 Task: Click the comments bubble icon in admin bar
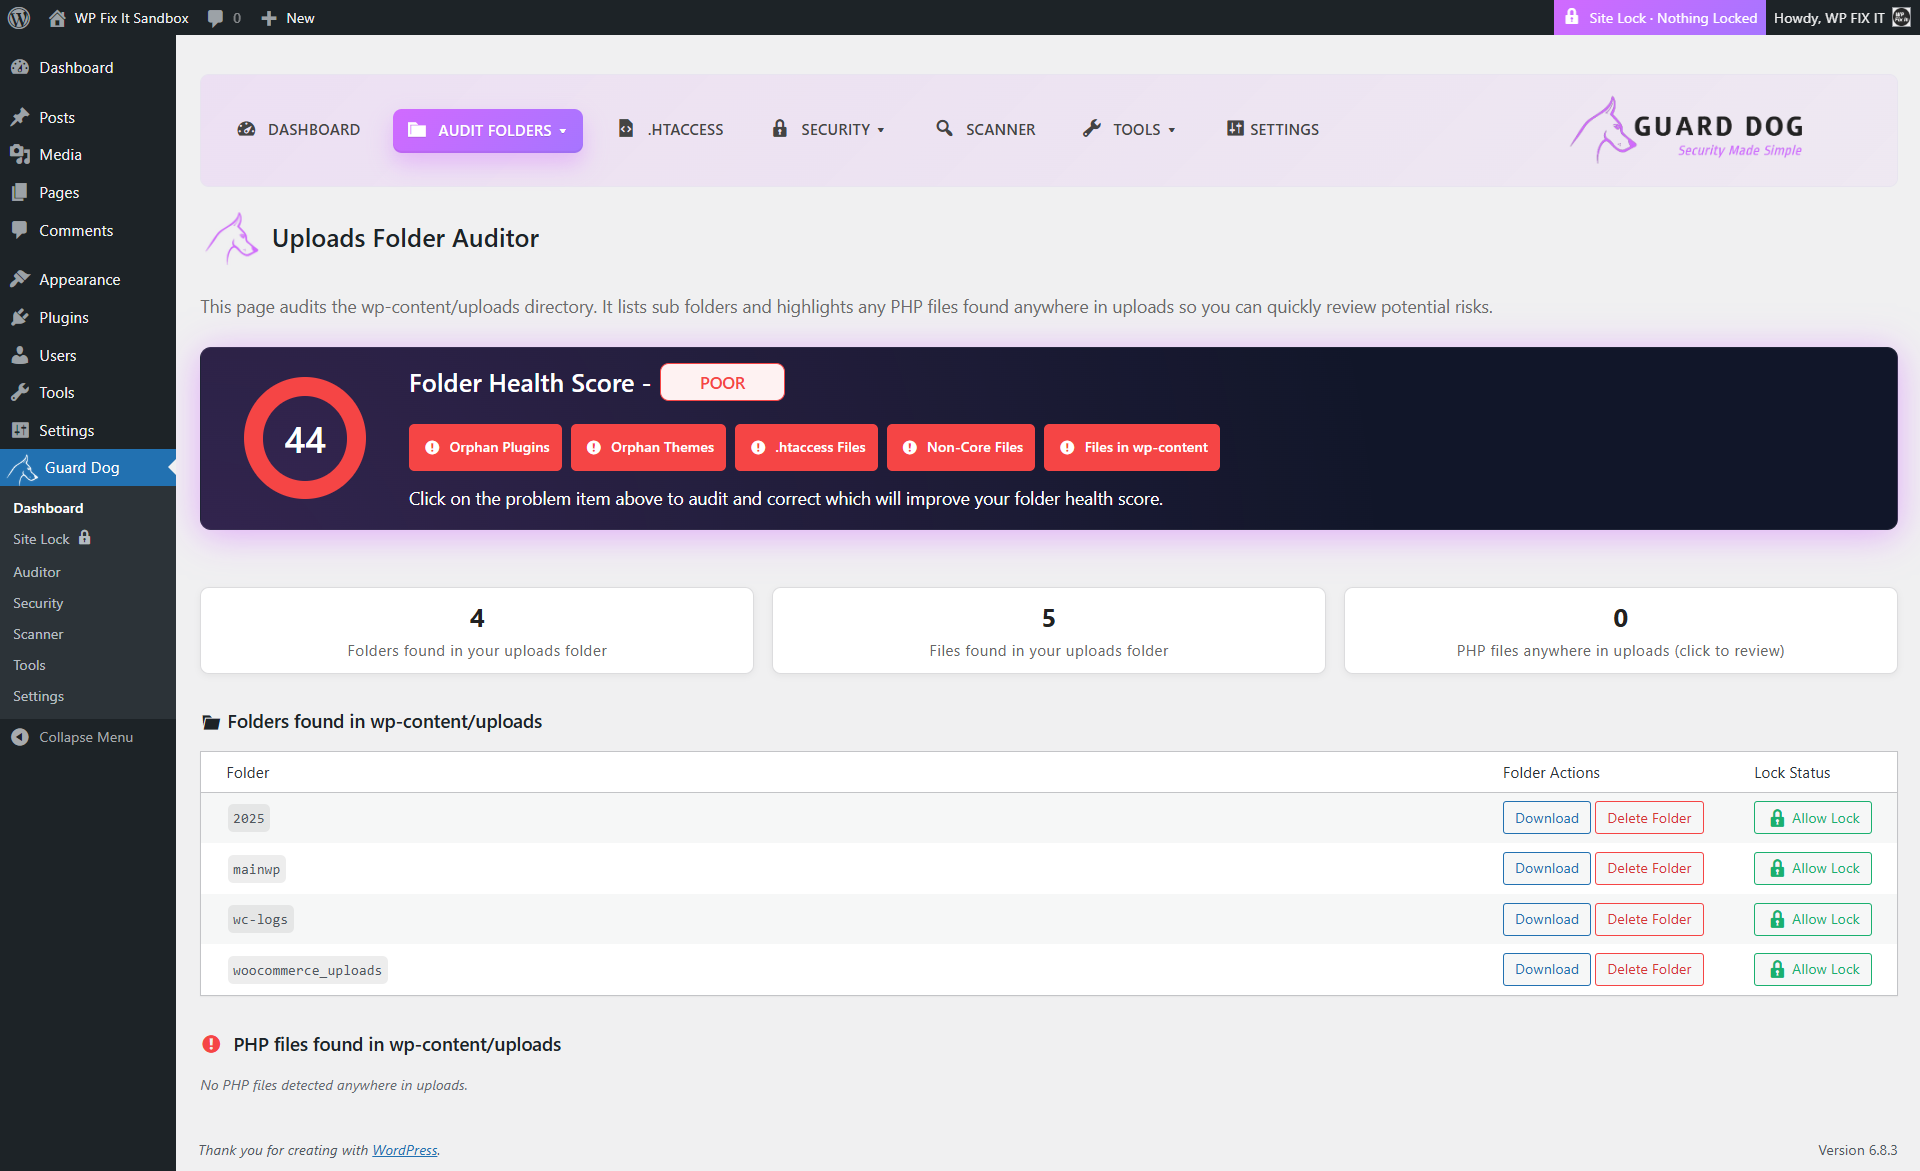tap(215, 18)
